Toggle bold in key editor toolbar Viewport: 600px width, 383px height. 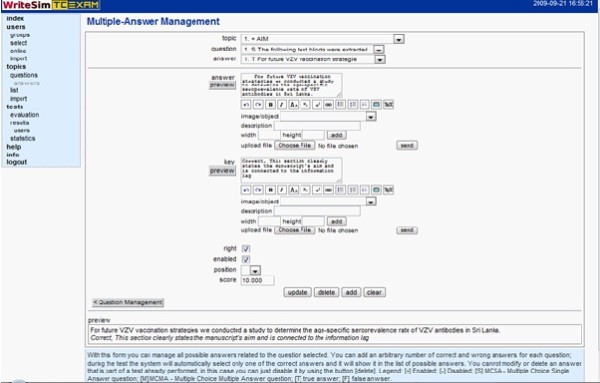click(270, 190)
